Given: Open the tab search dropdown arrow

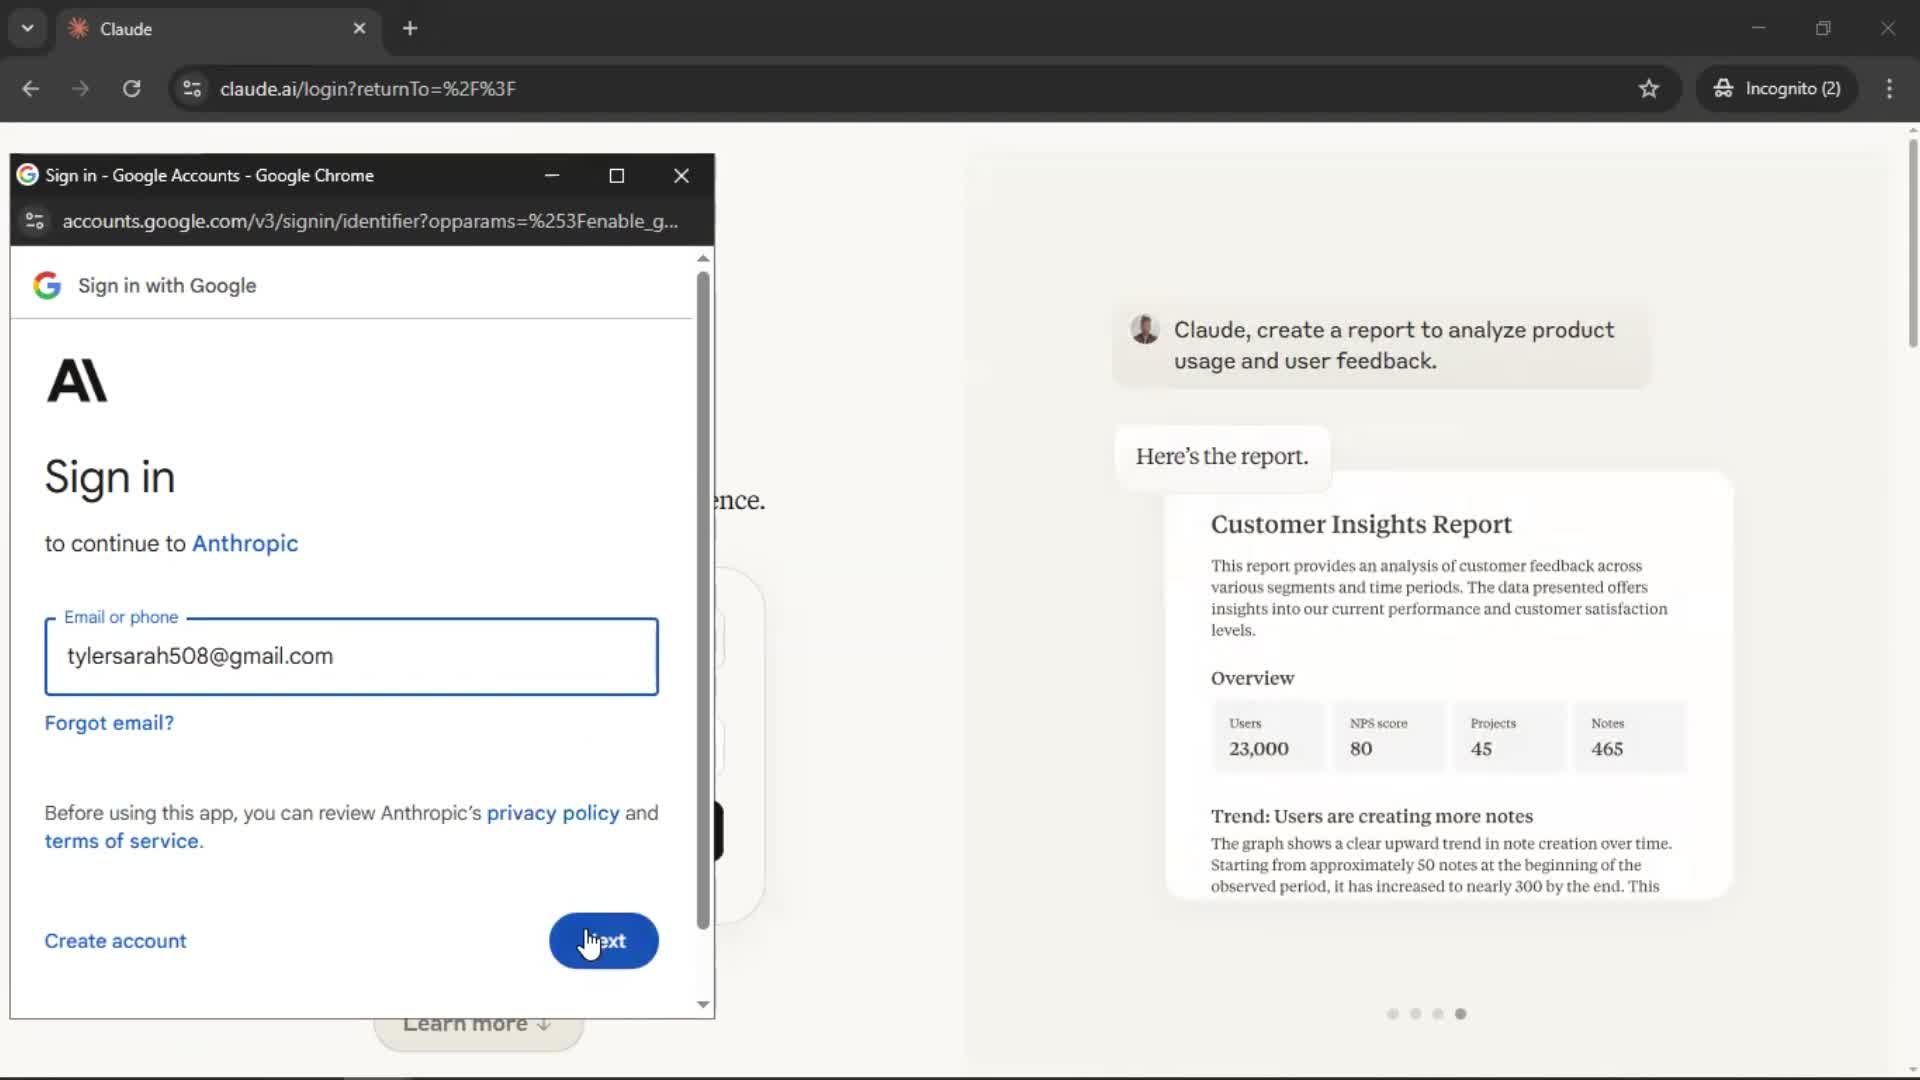Looking at the screenshot, I should [28, 28].
